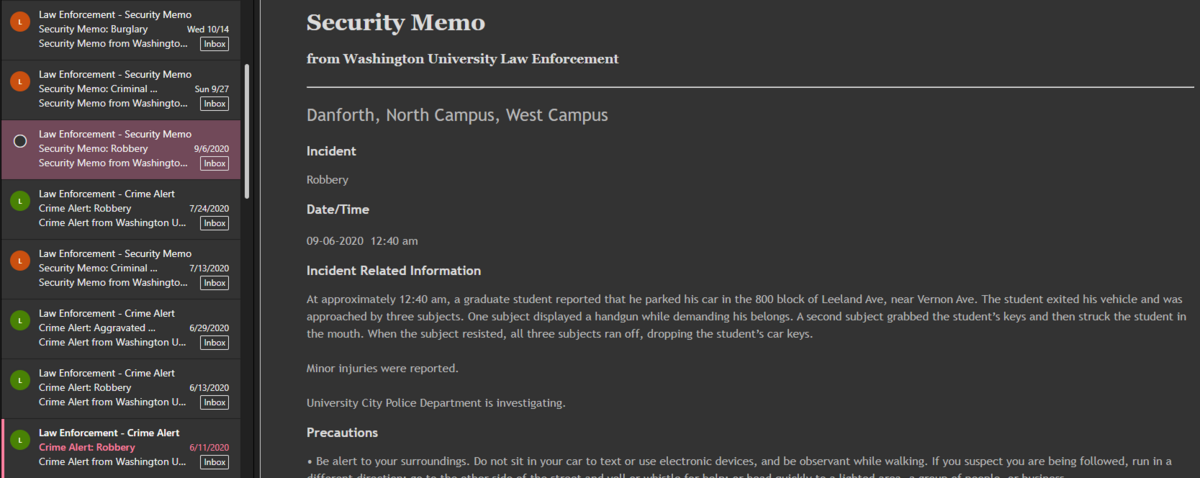Click the avatar on the Aggravated Crime Alert
The image size is (1200, 478).
tap(19, 320)
